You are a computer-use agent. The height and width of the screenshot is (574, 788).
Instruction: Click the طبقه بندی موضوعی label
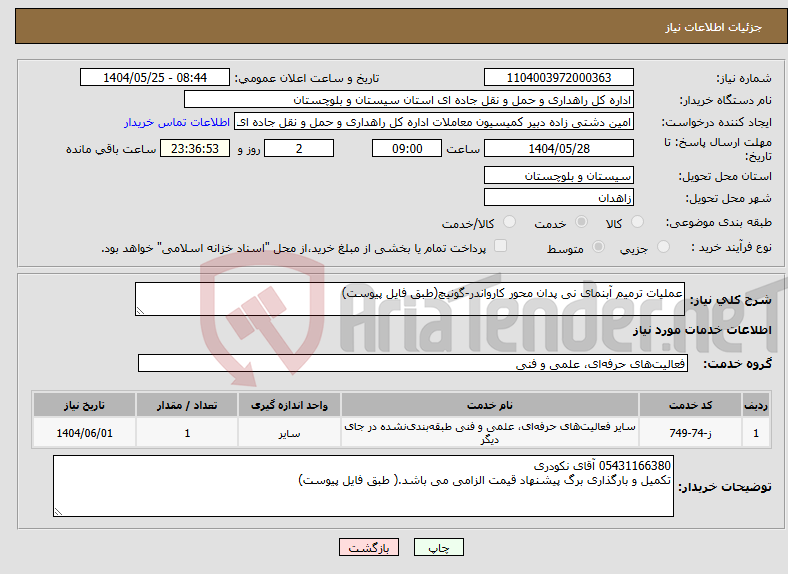(719, 222)
